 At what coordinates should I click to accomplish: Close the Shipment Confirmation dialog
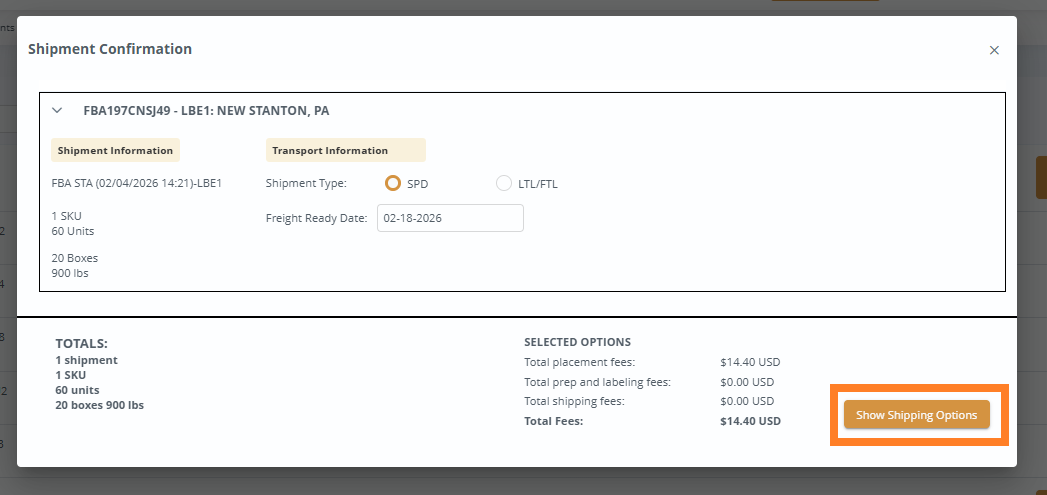tap(994, 50)
